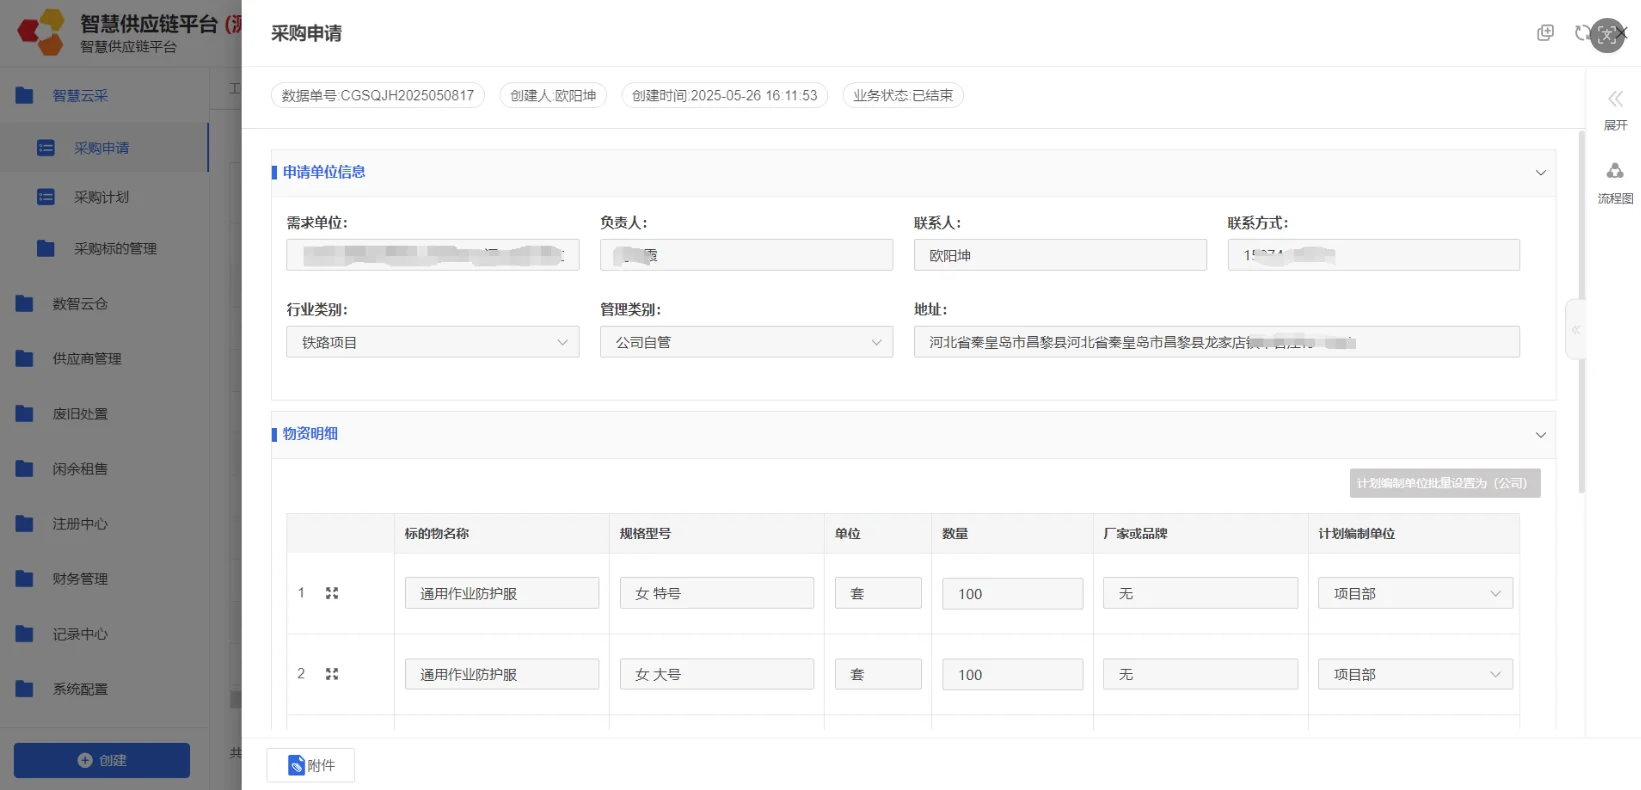Click the 智慧供应链平台 hexagon logo
The image size is (1641, 790).
(x=41, y=33)
